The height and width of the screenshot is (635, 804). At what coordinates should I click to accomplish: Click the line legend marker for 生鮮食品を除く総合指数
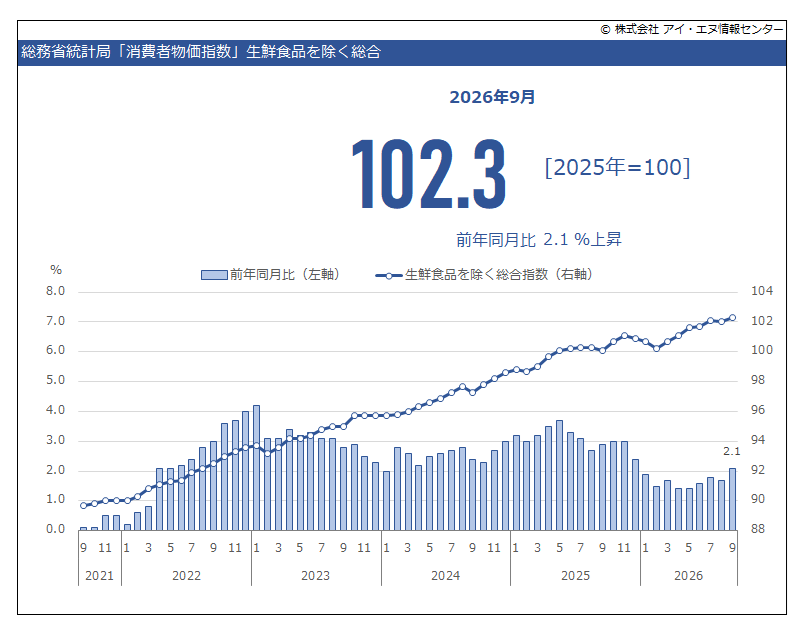(x=389, y=275)
